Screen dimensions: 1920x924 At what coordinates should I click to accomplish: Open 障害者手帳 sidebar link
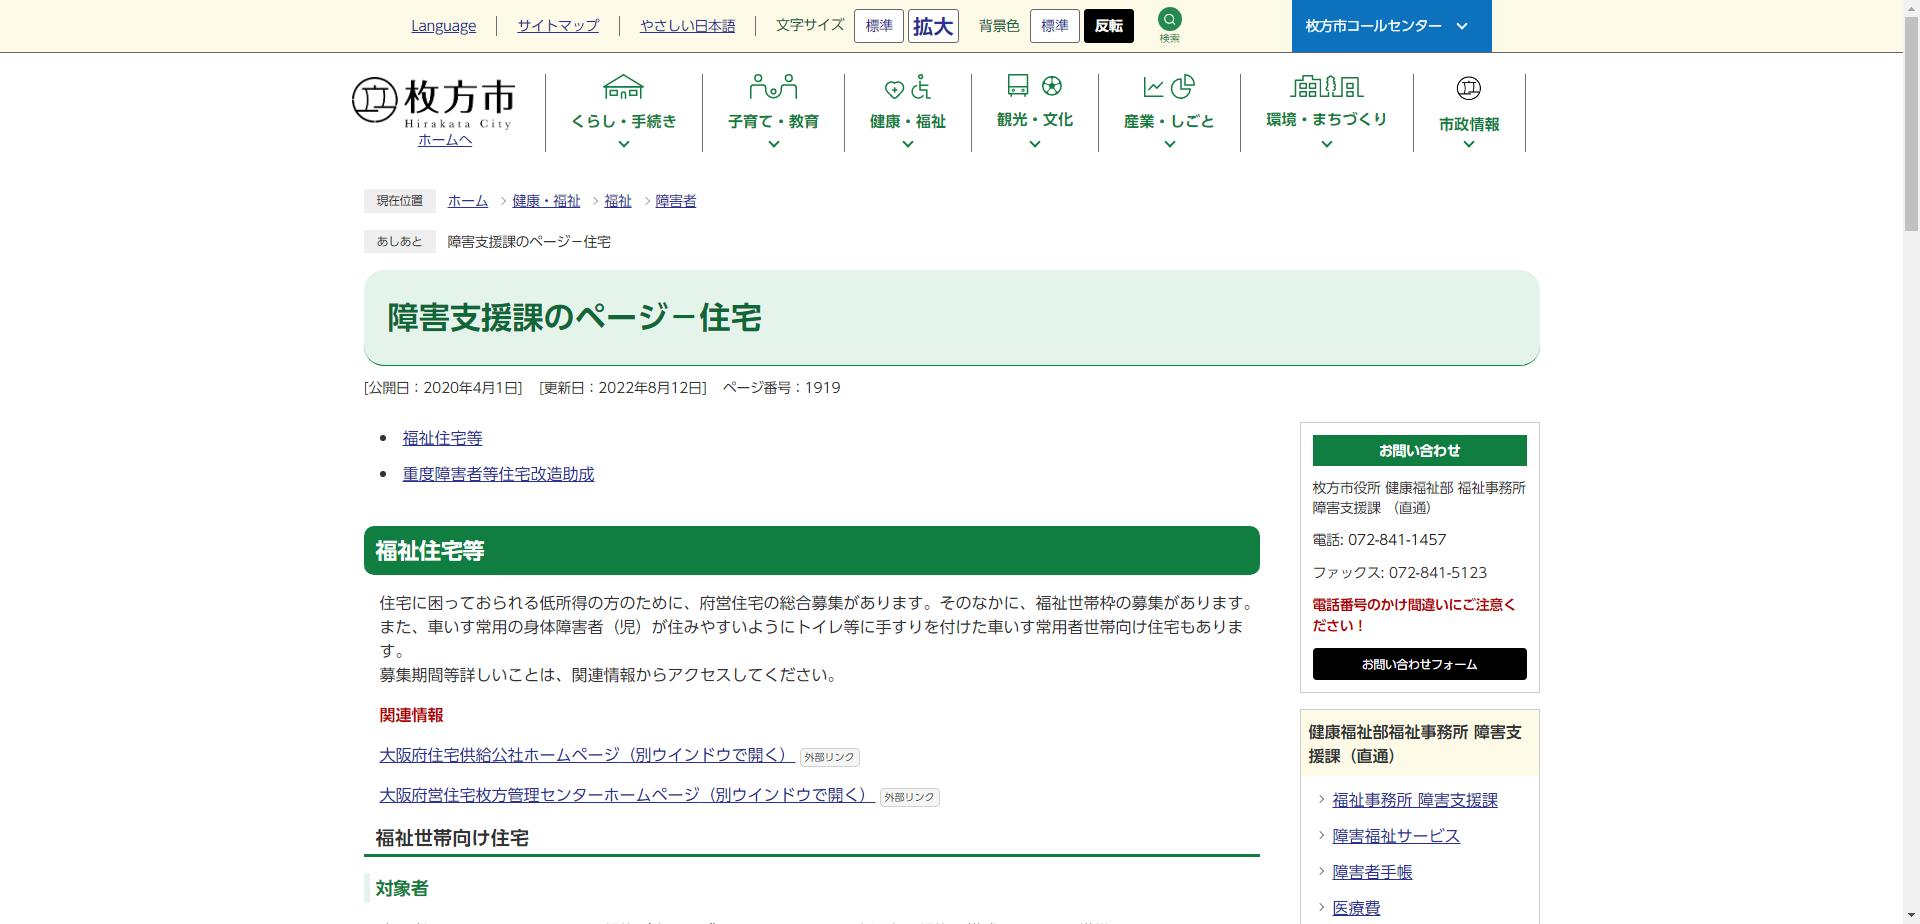click(1372, 872)
